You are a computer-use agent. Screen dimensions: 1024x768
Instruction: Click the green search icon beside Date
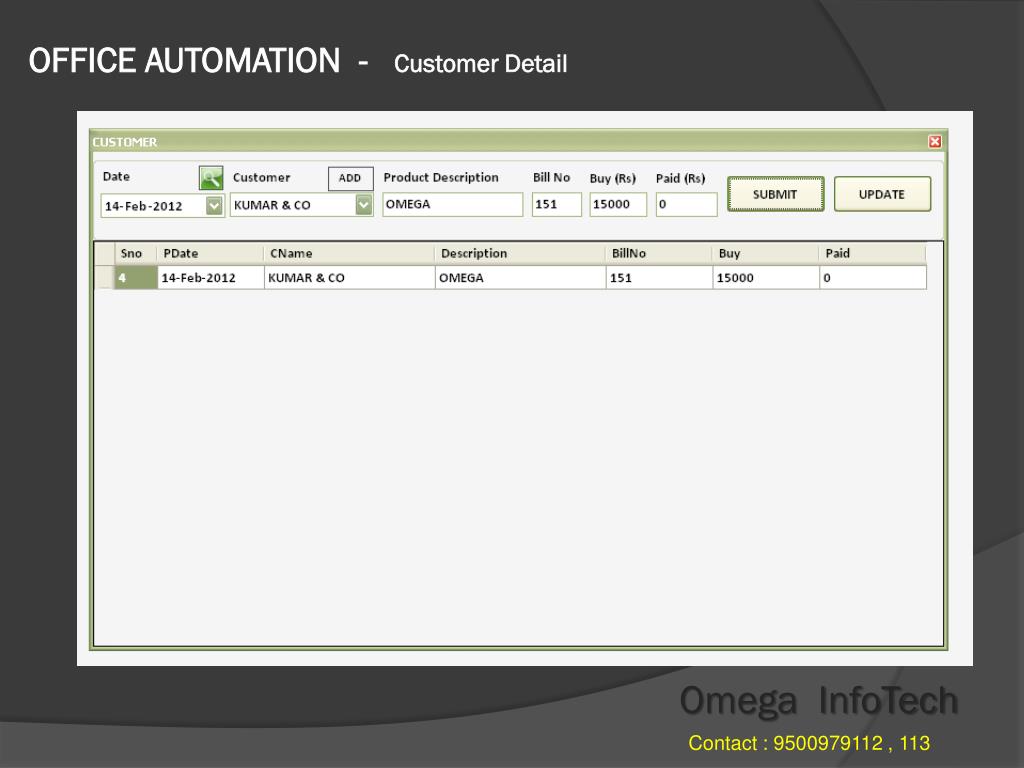(211, 178)
